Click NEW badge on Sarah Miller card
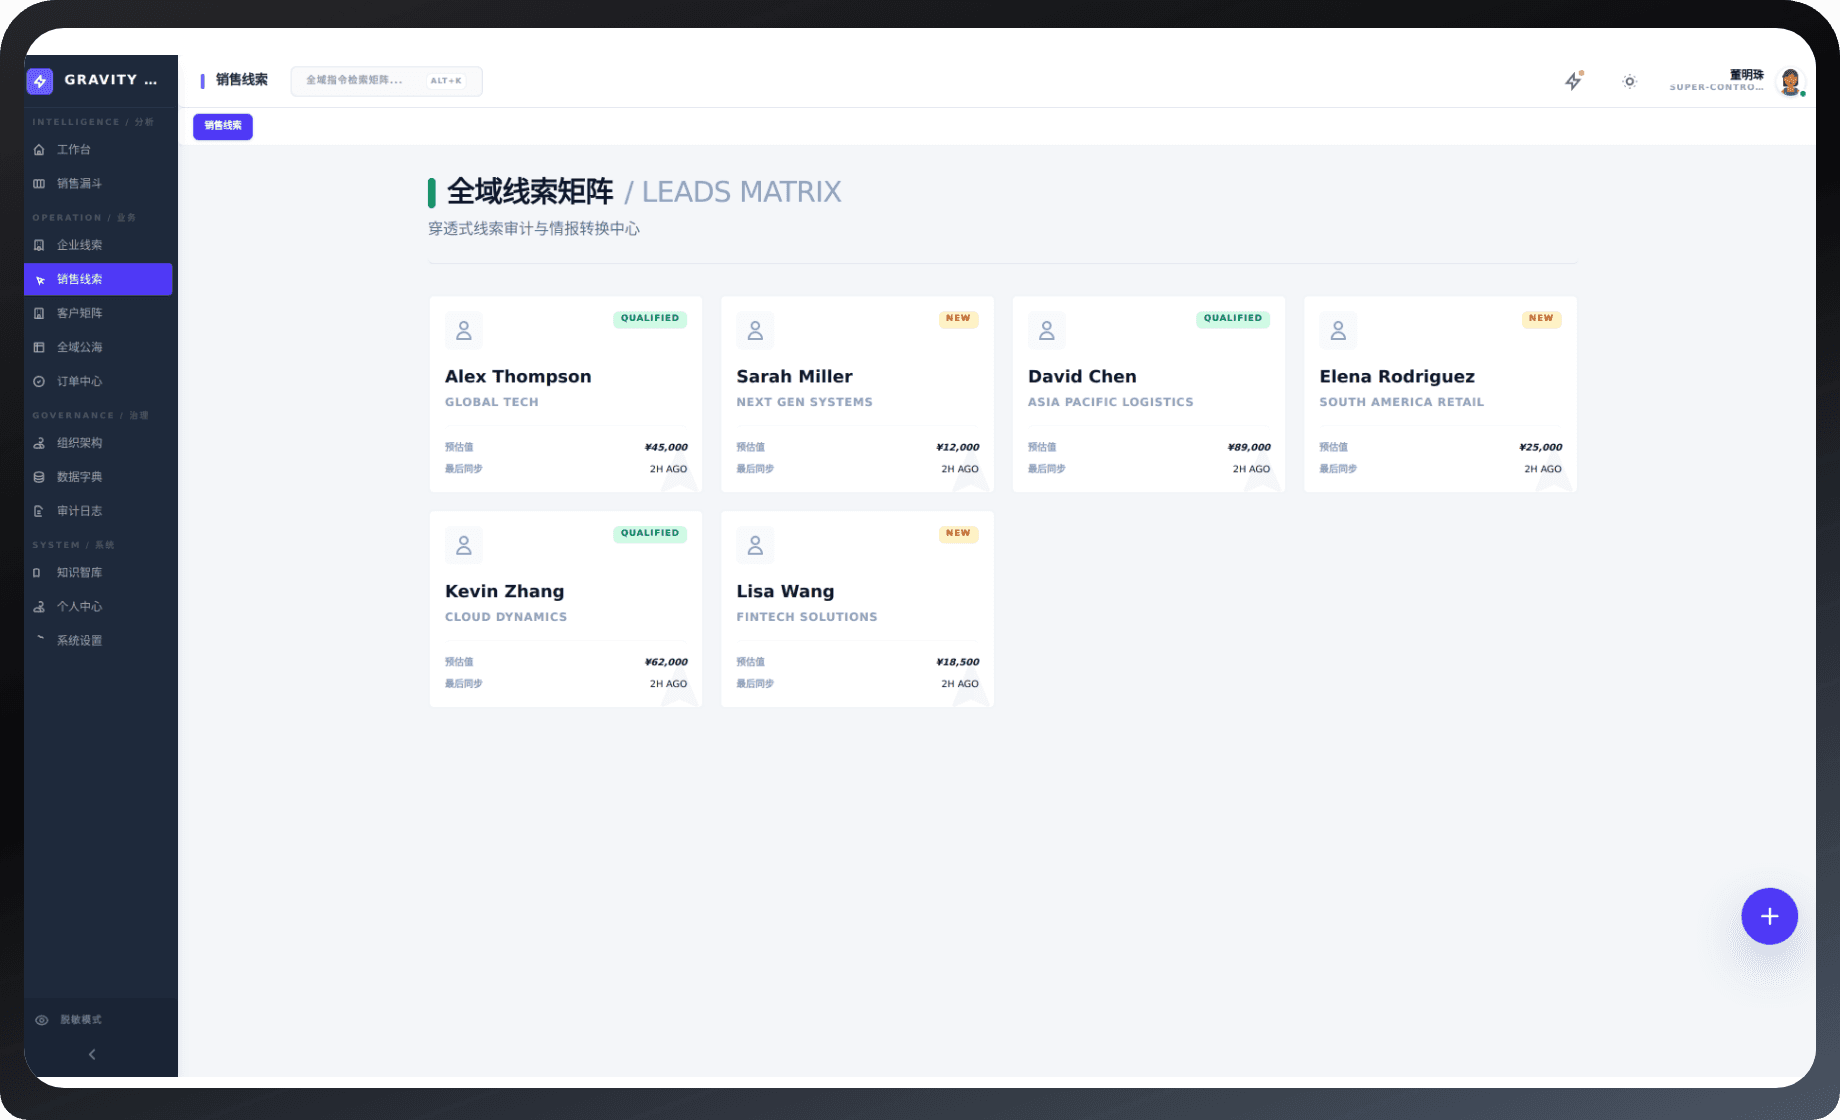The image size is (1840, 1120). [x=958, y=319]
